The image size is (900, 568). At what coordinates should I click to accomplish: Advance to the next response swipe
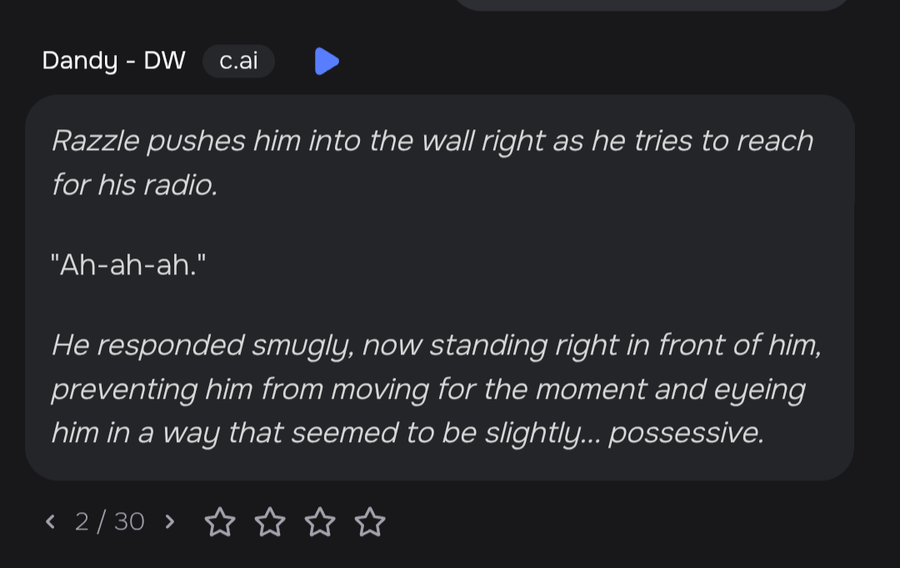pos(169,522)
